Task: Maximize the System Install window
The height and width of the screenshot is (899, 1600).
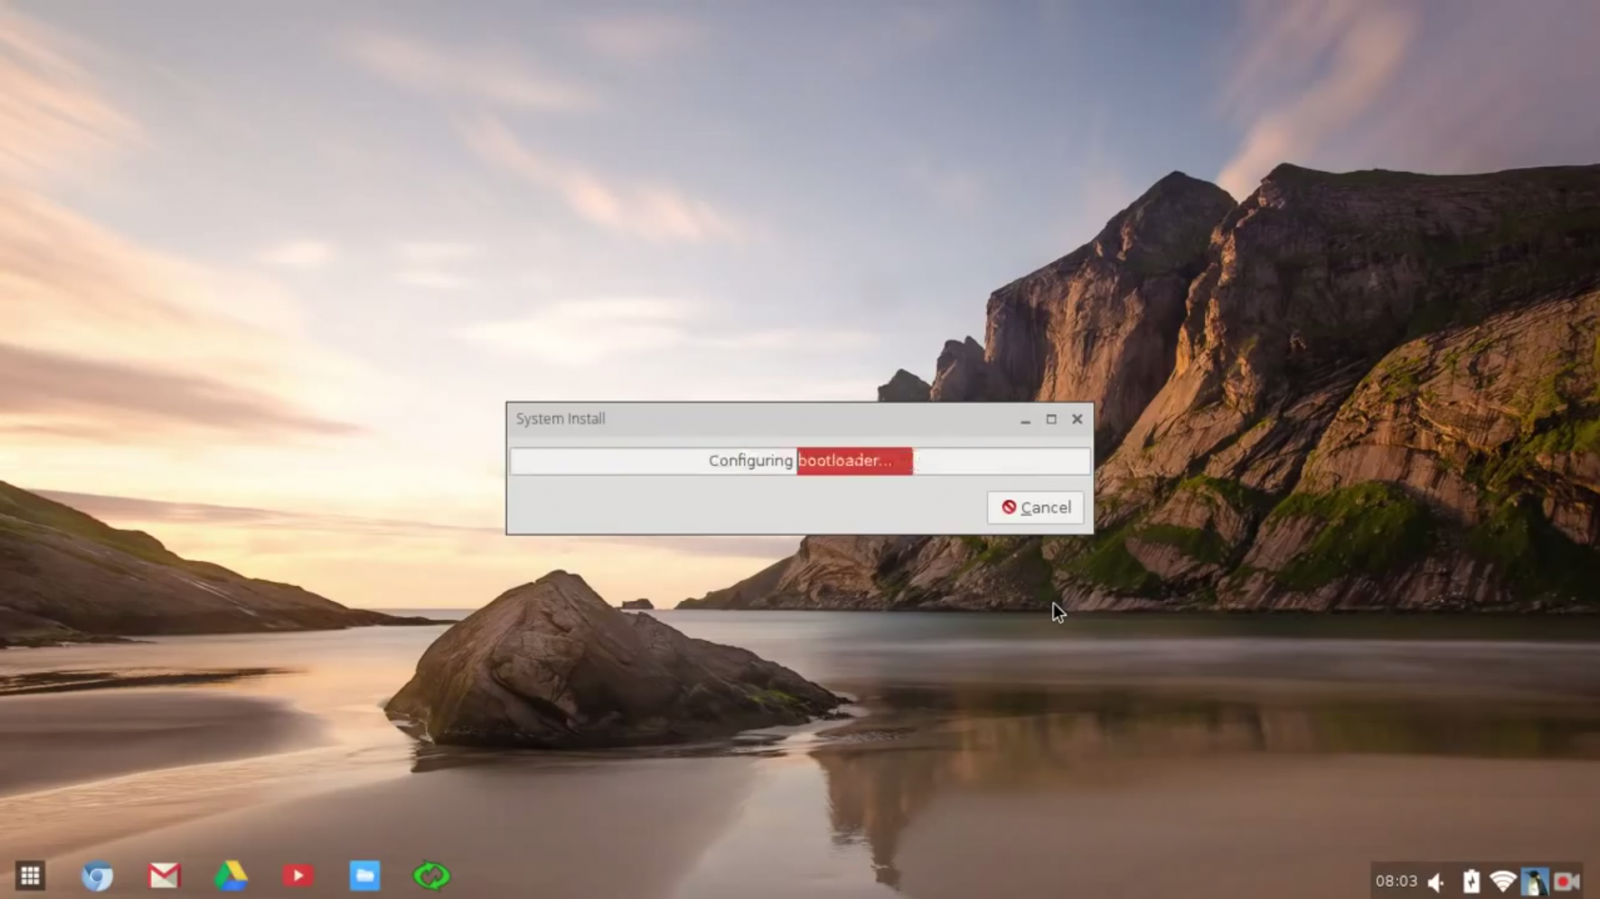Action: point(1051,419)
